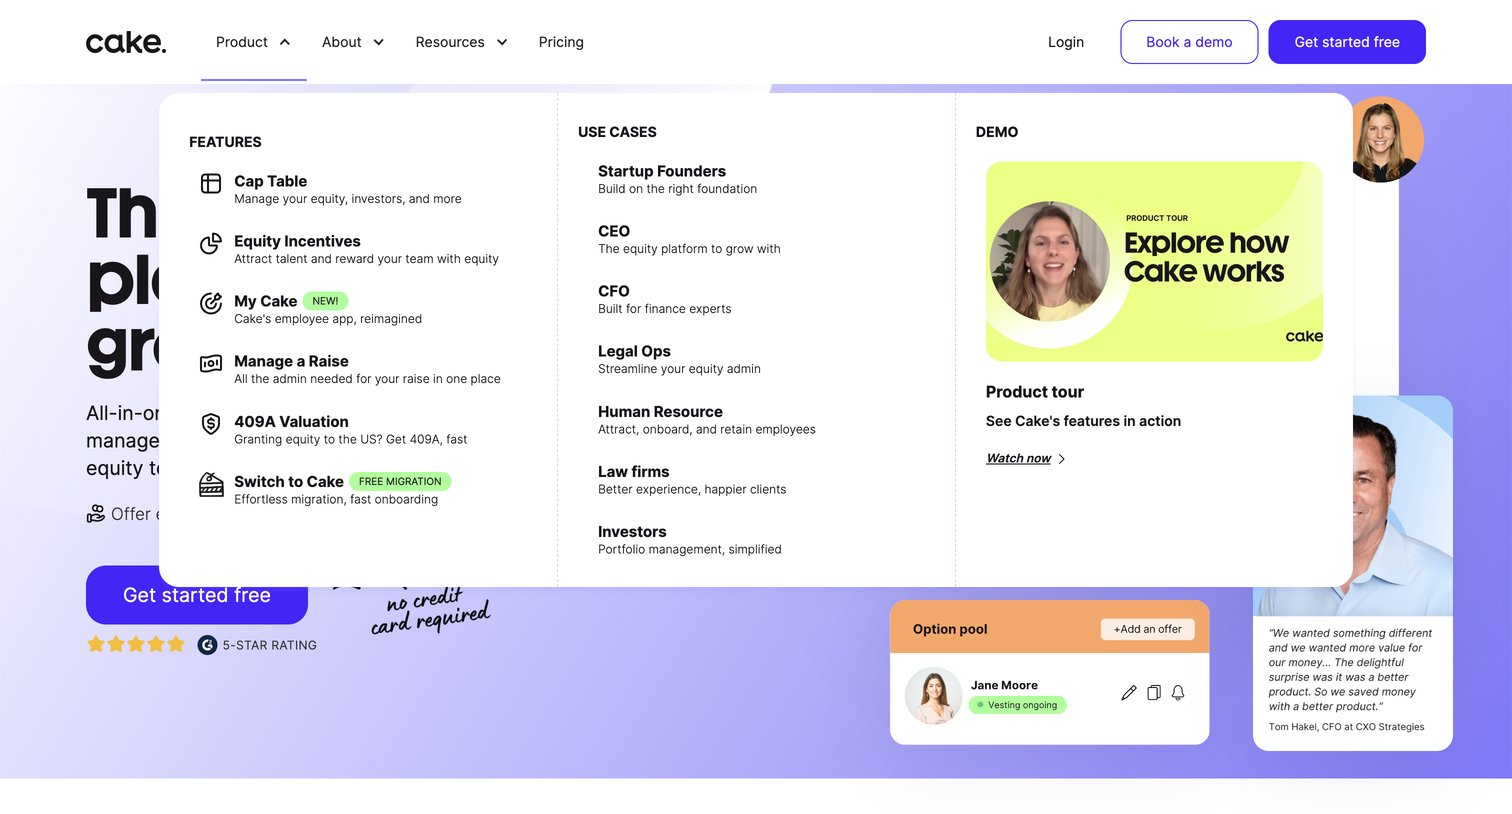Click the Switch to Cake slice icon

coord(211,484)
